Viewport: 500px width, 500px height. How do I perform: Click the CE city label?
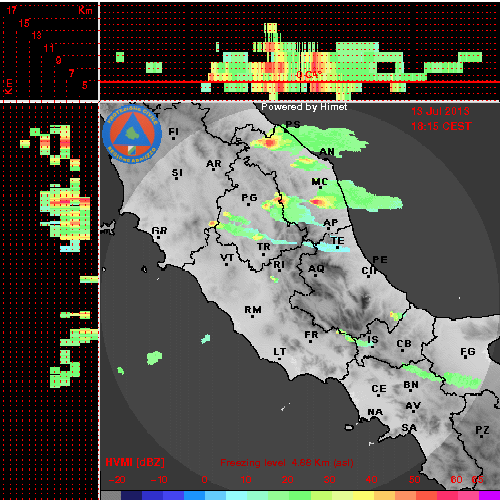click(x=379, y=389)
